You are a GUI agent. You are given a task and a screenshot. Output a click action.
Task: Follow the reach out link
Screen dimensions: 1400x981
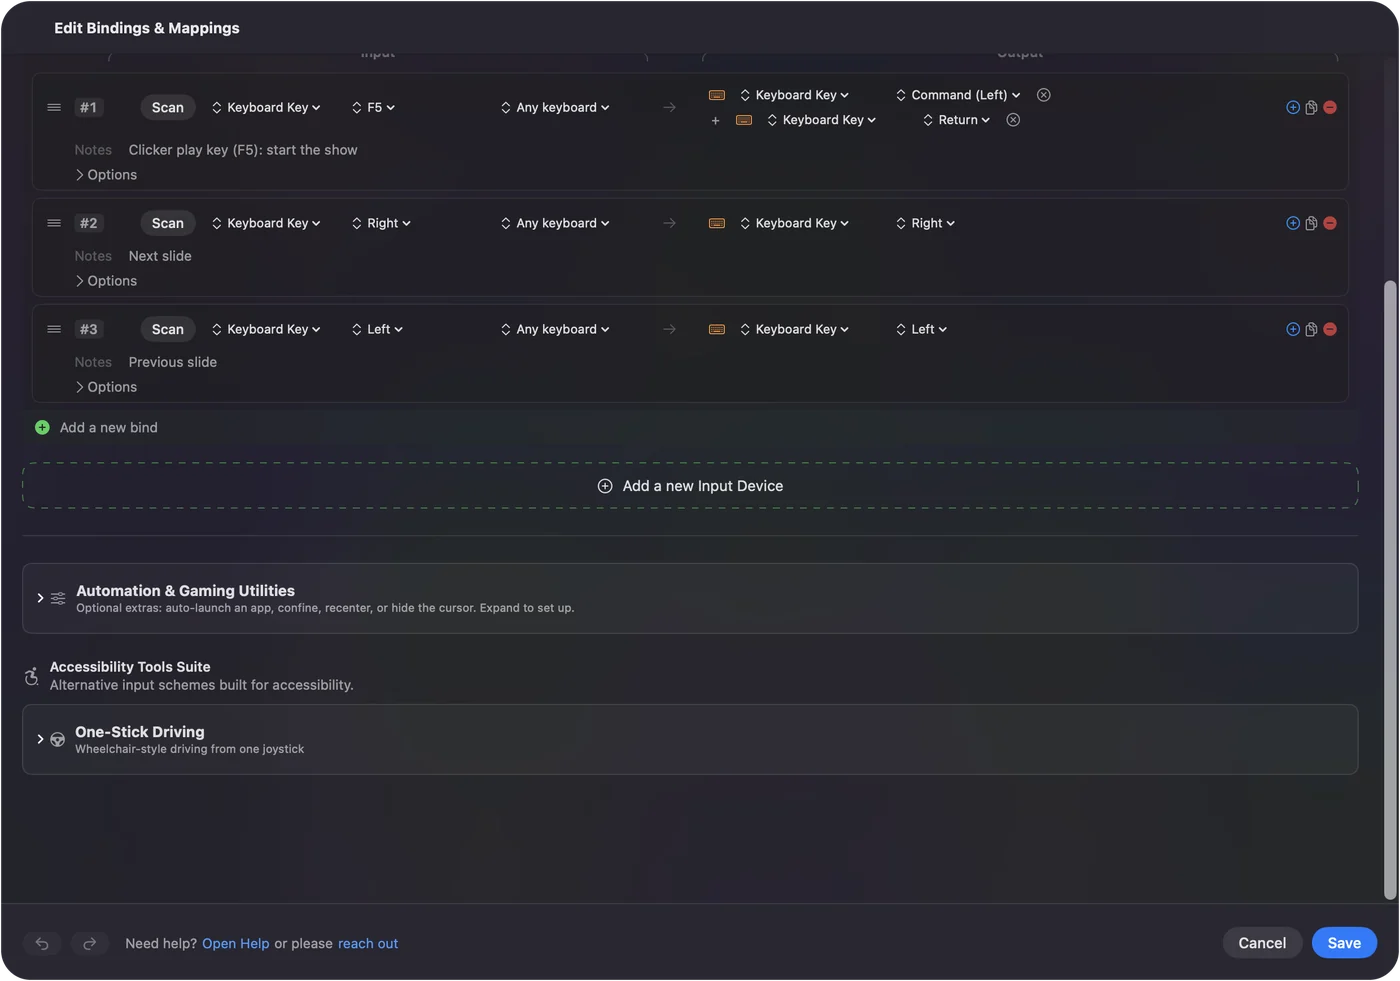pos(368,944)
